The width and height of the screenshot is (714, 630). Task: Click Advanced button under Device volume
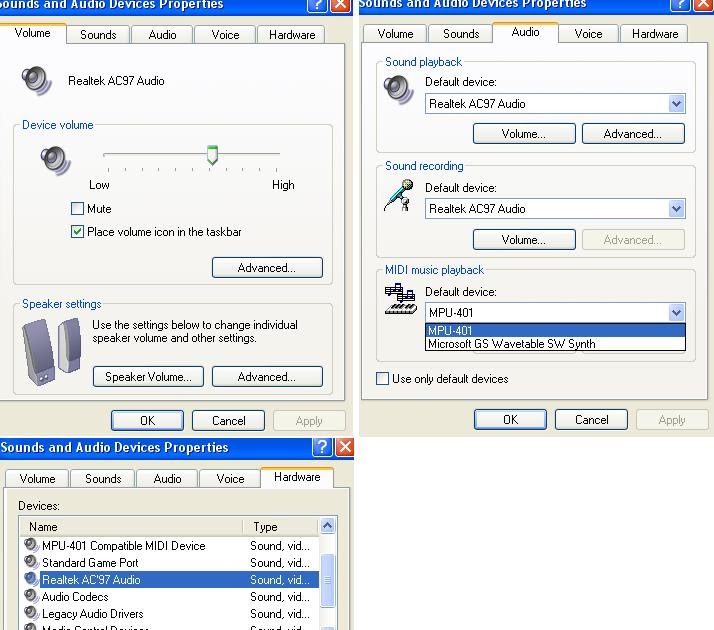pos(267,268)
